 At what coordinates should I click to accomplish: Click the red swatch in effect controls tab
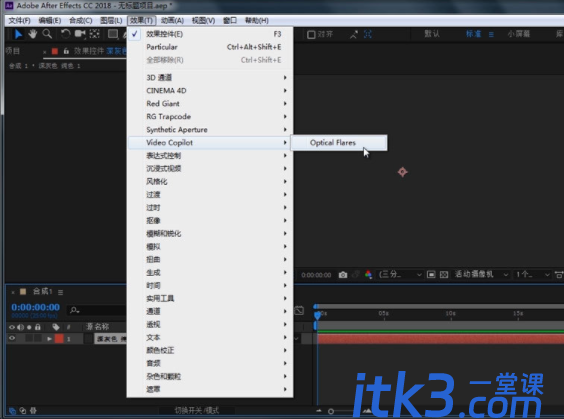pos(55,51)
